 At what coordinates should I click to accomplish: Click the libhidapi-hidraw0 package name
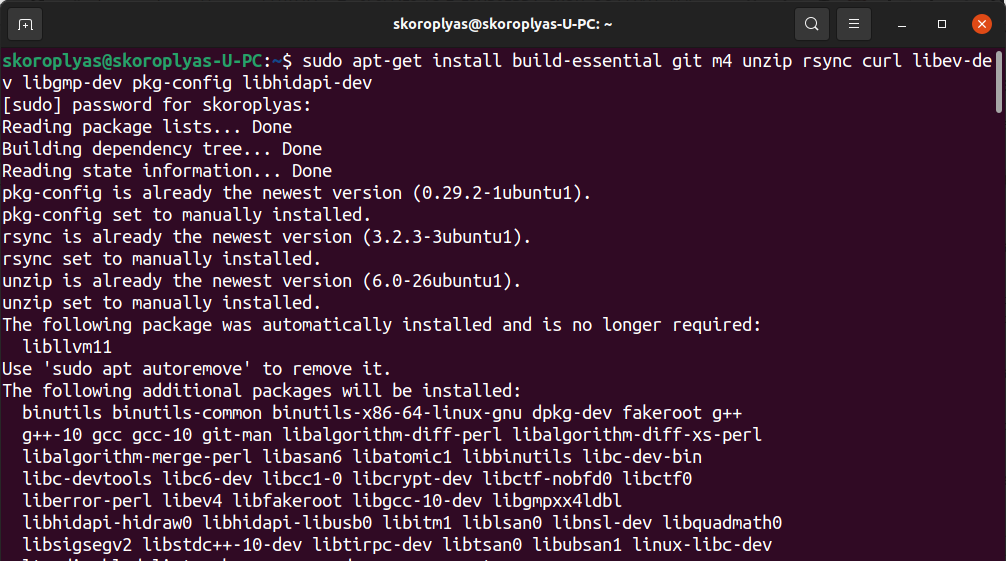(x=107, y=523)
